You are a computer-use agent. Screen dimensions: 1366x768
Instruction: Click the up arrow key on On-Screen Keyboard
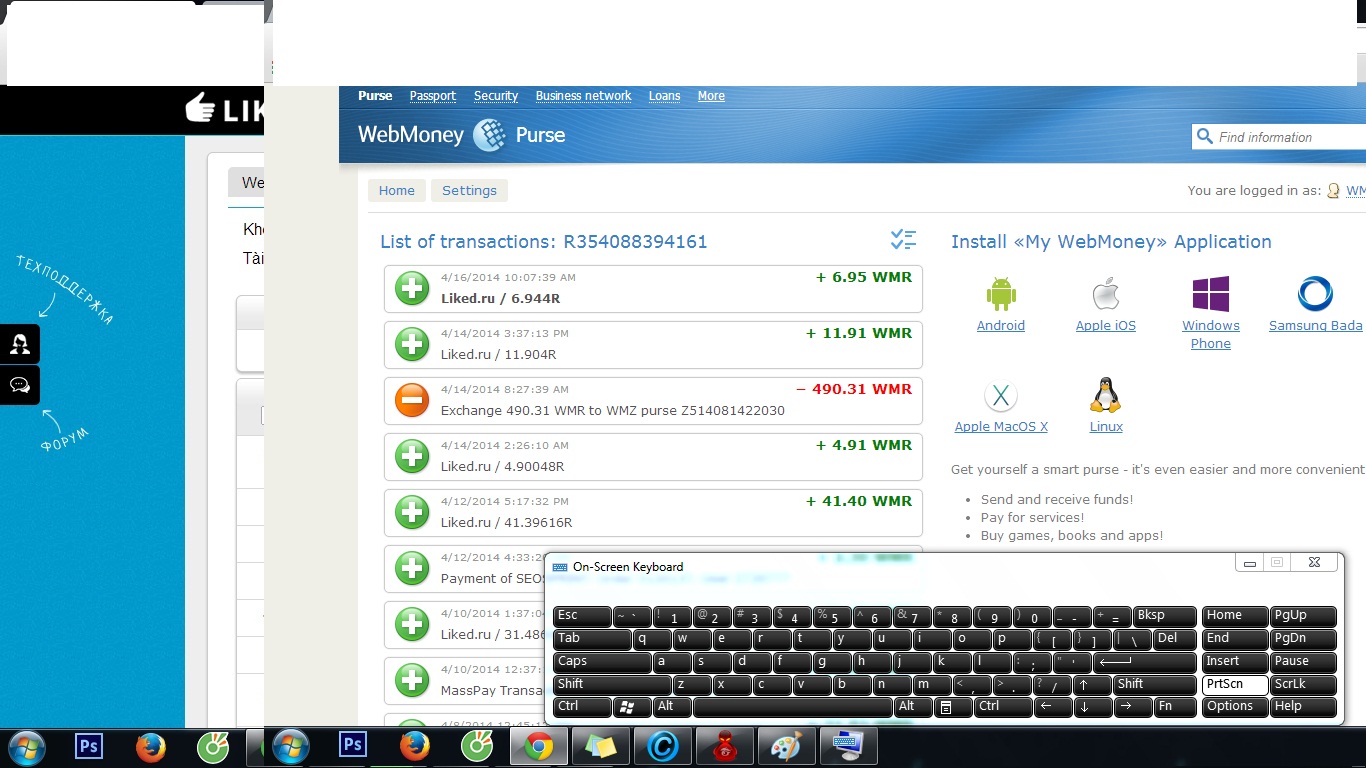(x=1093, y=685)
